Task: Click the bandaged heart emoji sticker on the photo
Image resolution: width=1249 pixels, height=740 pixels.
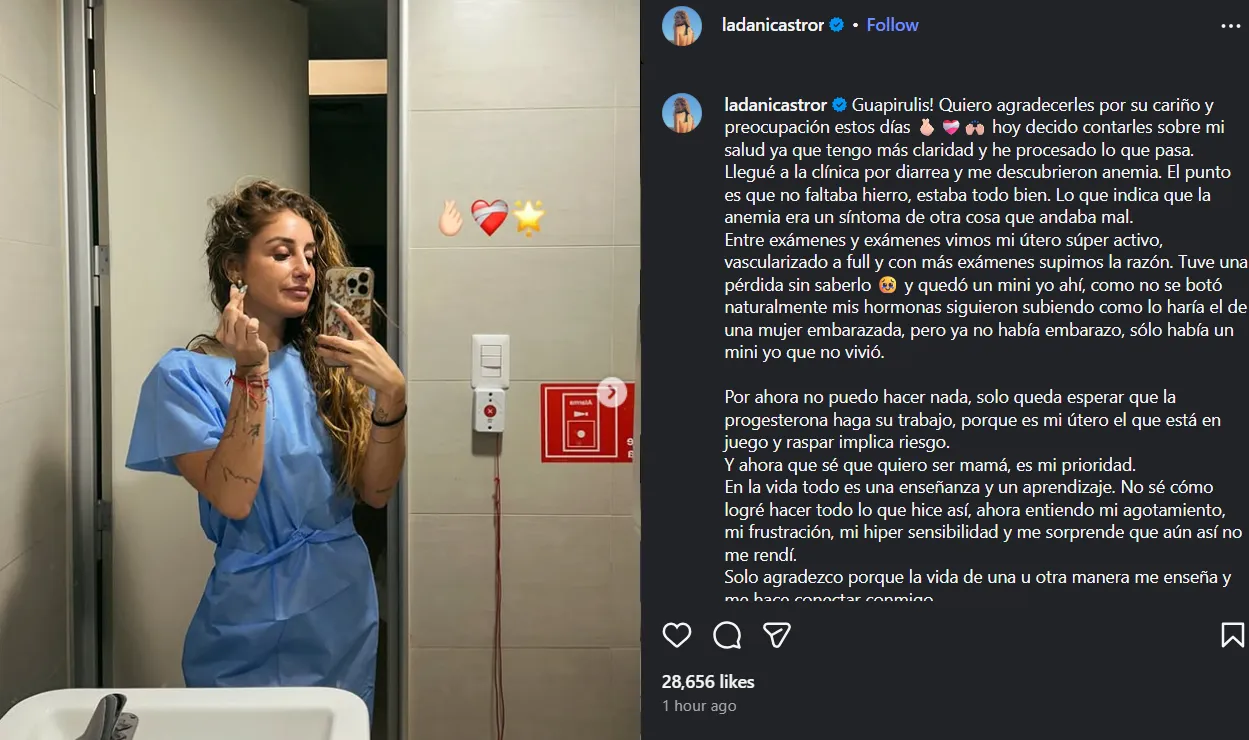Action: 489,217
